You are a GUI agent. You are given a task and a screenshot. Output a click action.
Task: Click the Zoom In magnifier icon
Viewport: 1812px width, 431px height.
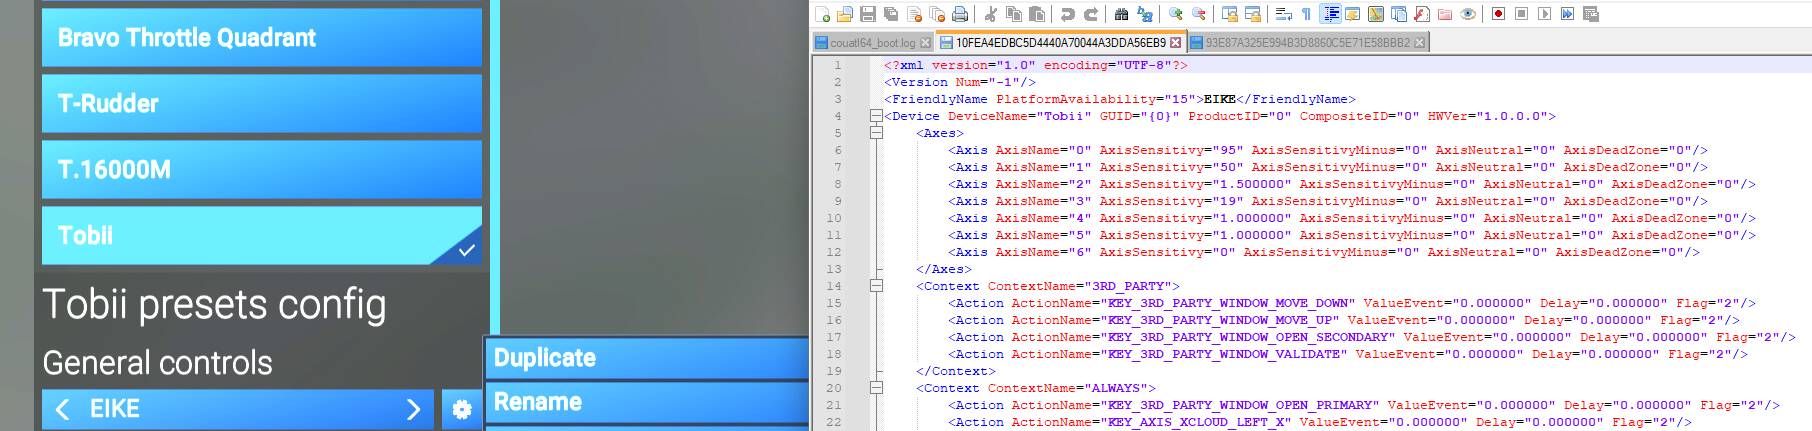1176,14
